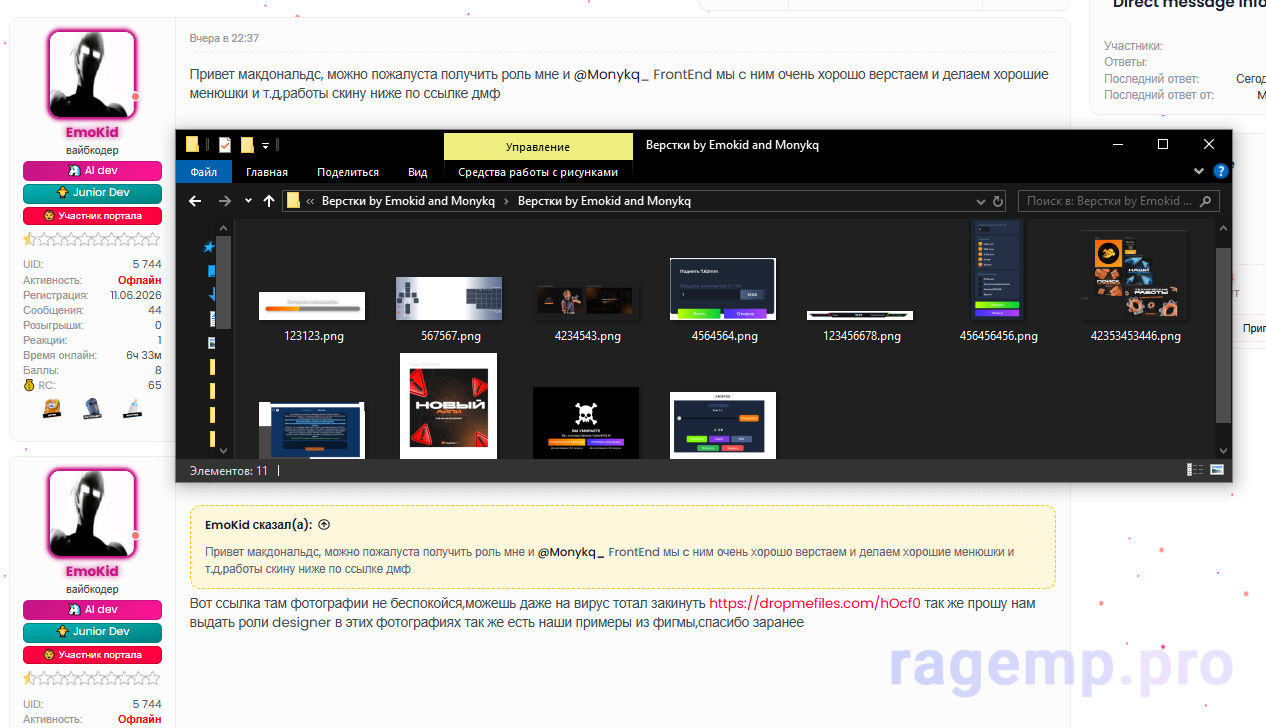1266x728 pixels.
Task: Click the New folder quick access icon
Action: coord(247,145)
